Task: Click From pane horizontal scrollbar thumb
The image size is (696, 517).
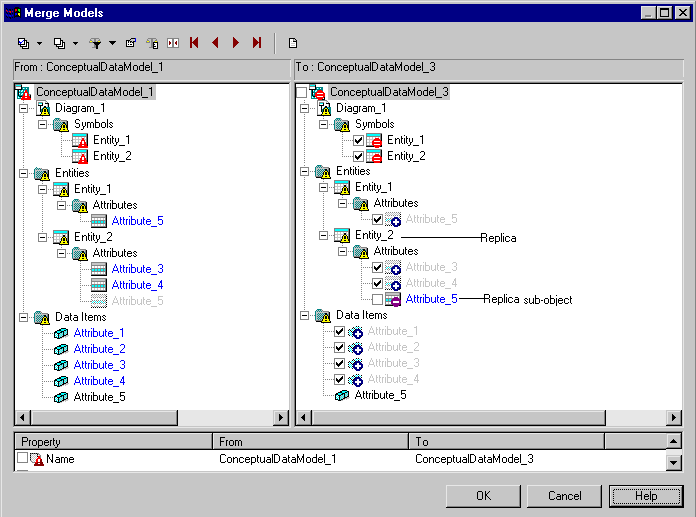Action: coord(104,418)
